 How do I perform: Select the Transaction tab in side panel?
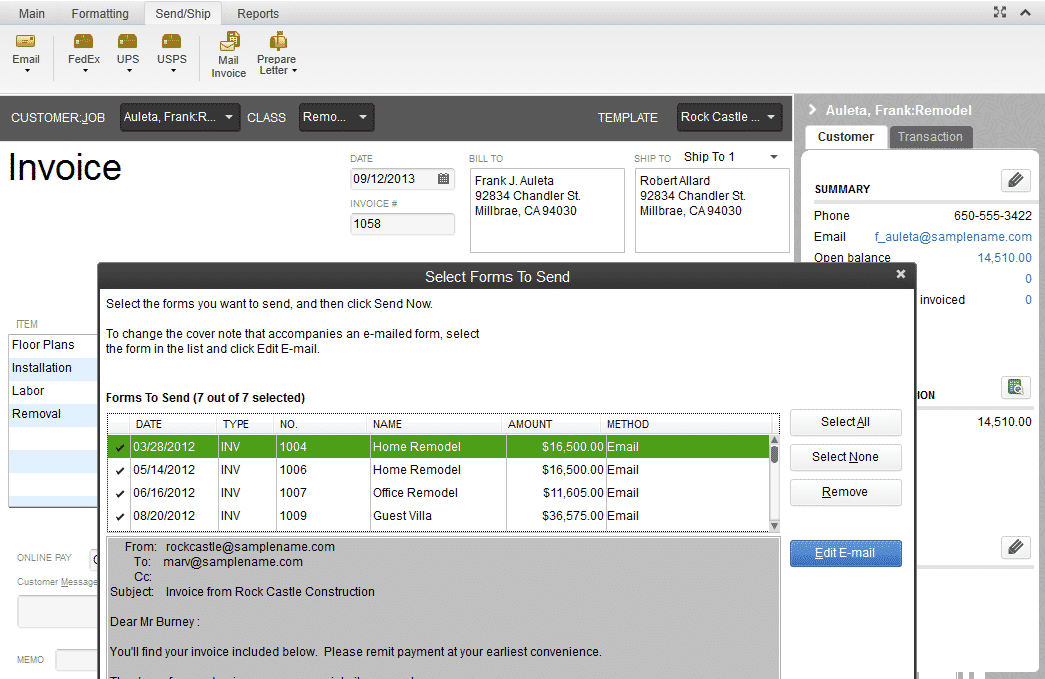coord(930,137)
